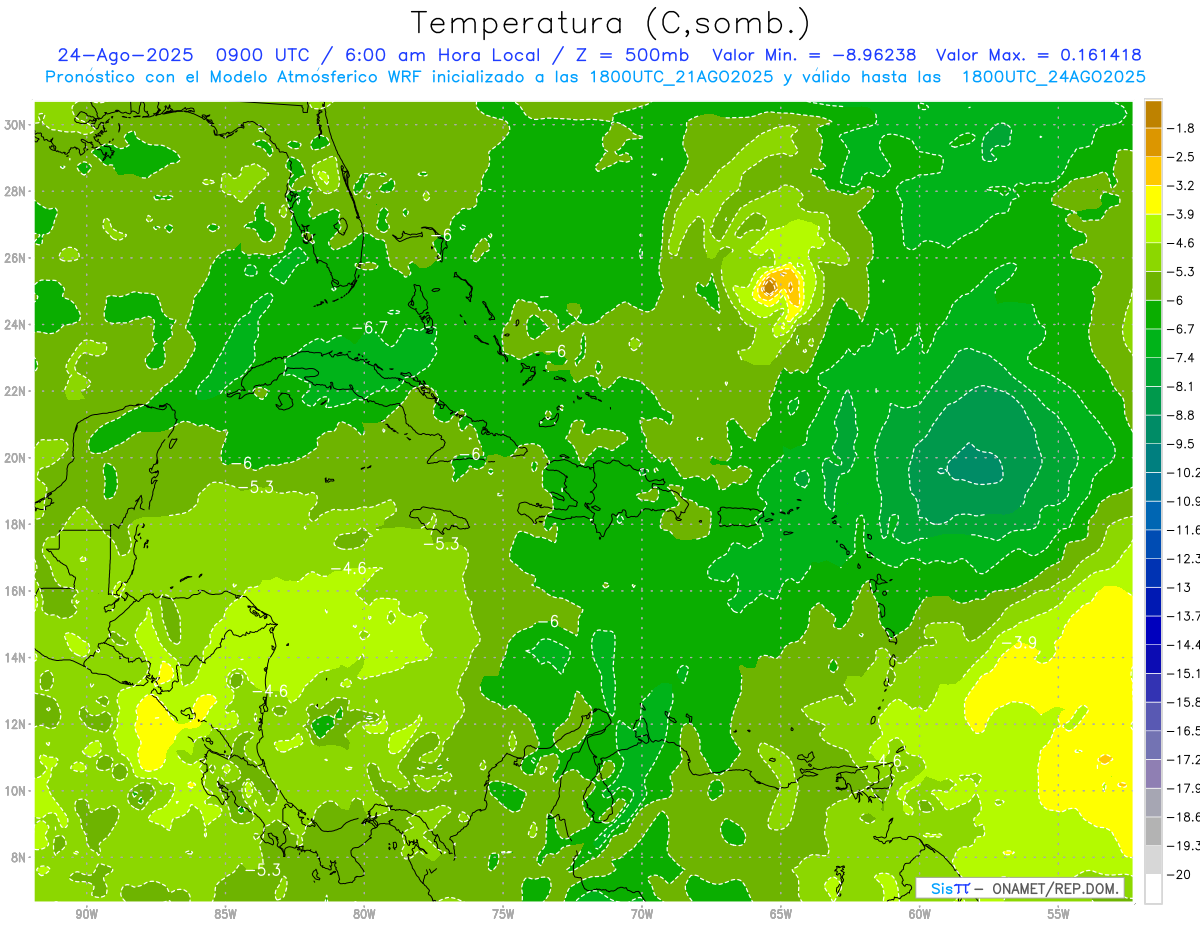Click the SisTT - ONAMET/REP.DOM. logo box
Viewport: 1200px width, 927px height.
point(1020,888)
